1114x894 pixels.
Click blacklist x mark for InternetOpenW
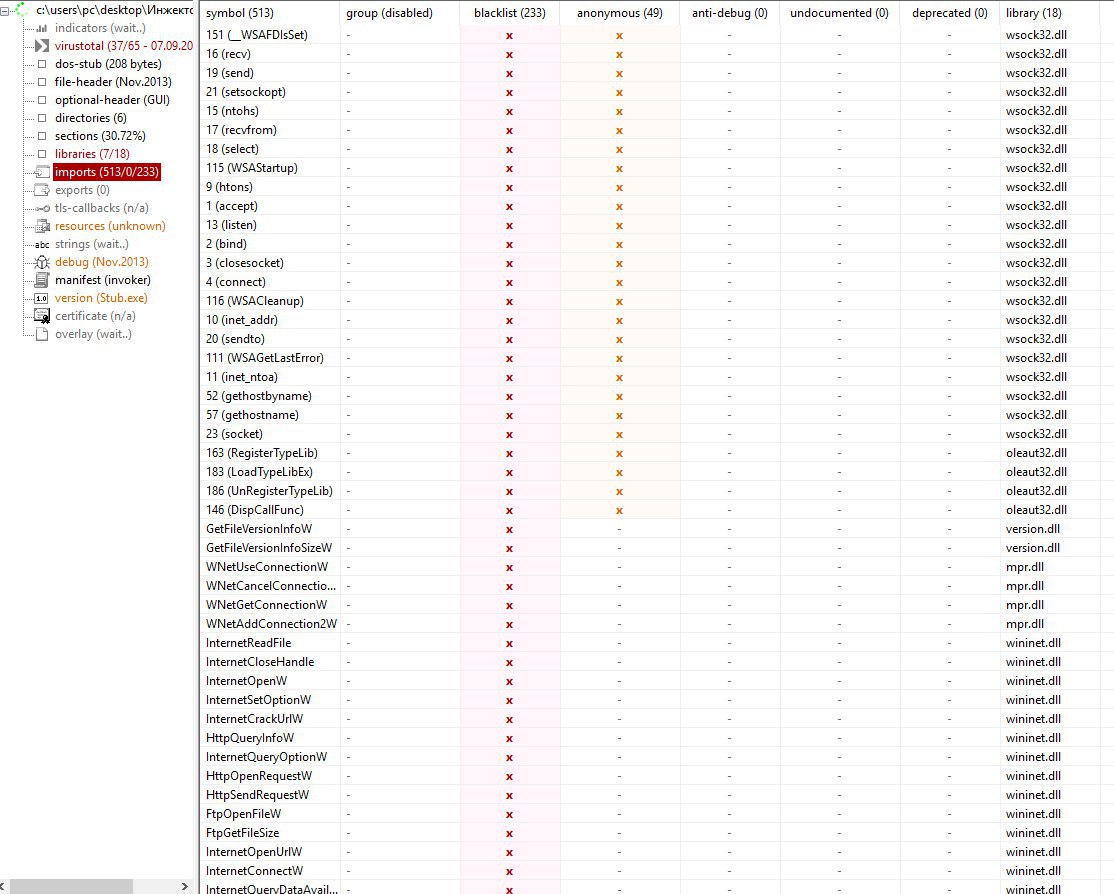pyautogui.click(x=509, y=682)
